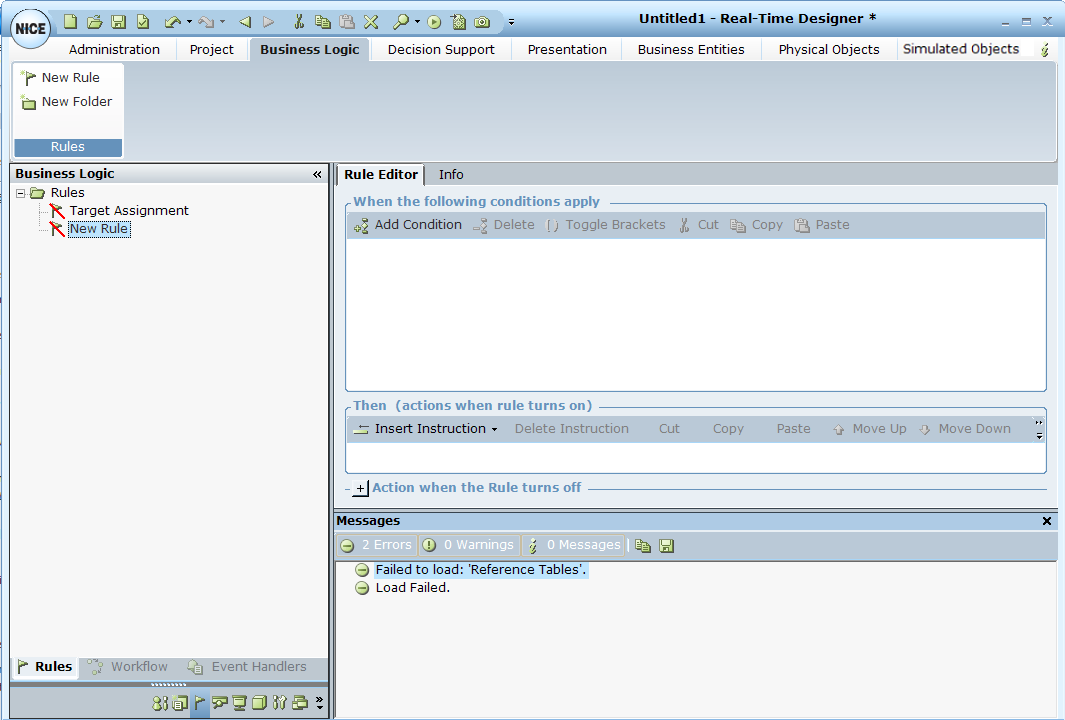Click Add Condition in the Rule Editor
The image size is (1065, 720).
(x=408, y=225)
